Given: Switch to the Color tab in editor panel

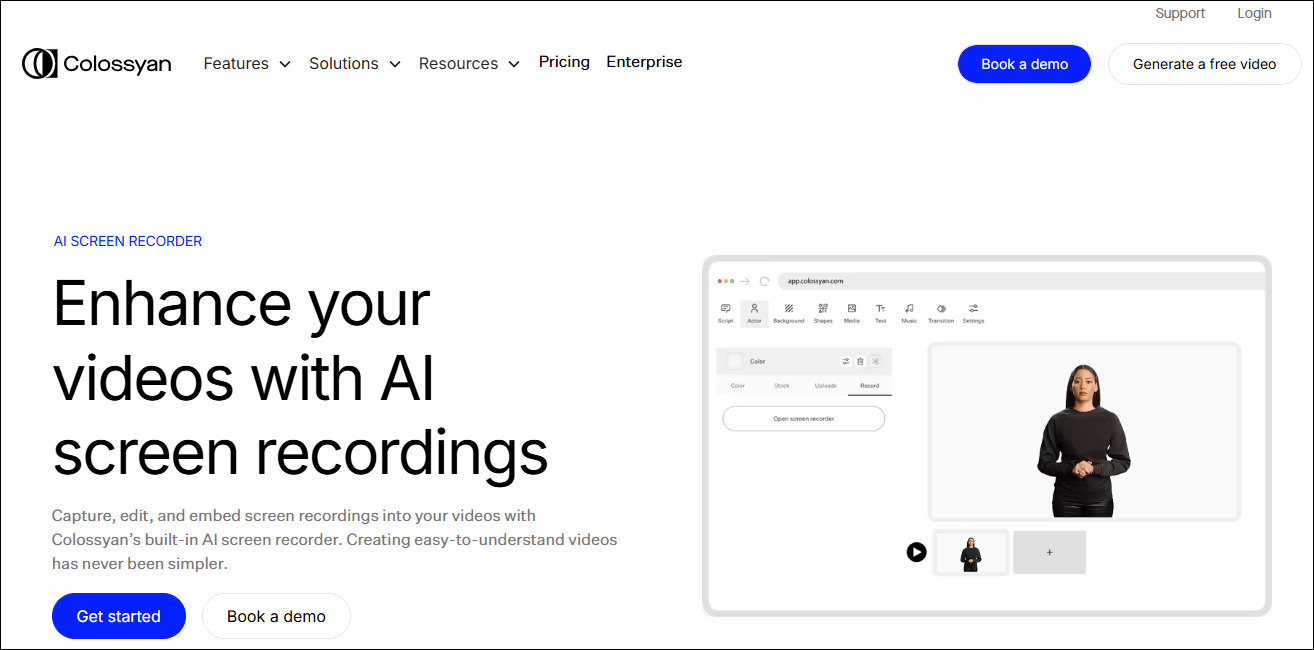Looking at the screenshot, I should pyautogui.click(x=738, y=385).
